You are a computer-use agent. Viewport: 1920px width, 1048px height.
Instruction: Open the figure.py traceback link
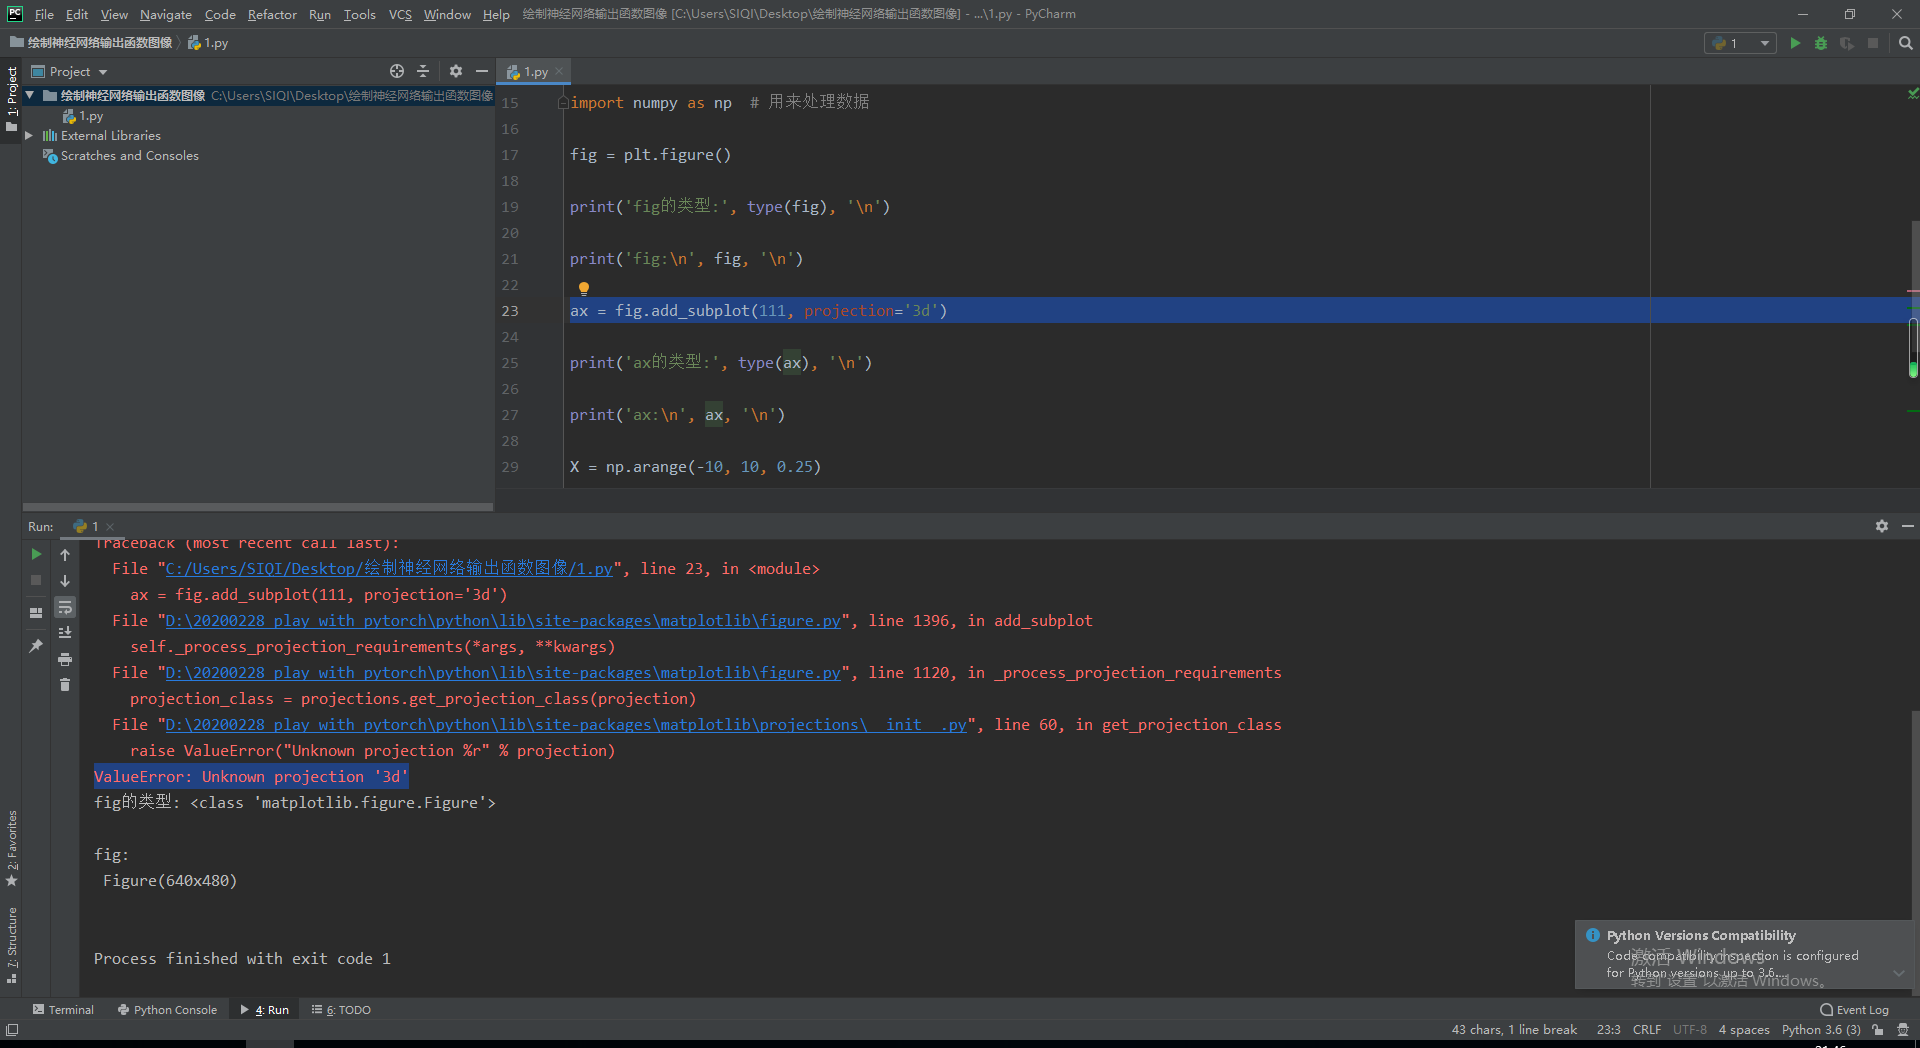(x=500, y=620)
